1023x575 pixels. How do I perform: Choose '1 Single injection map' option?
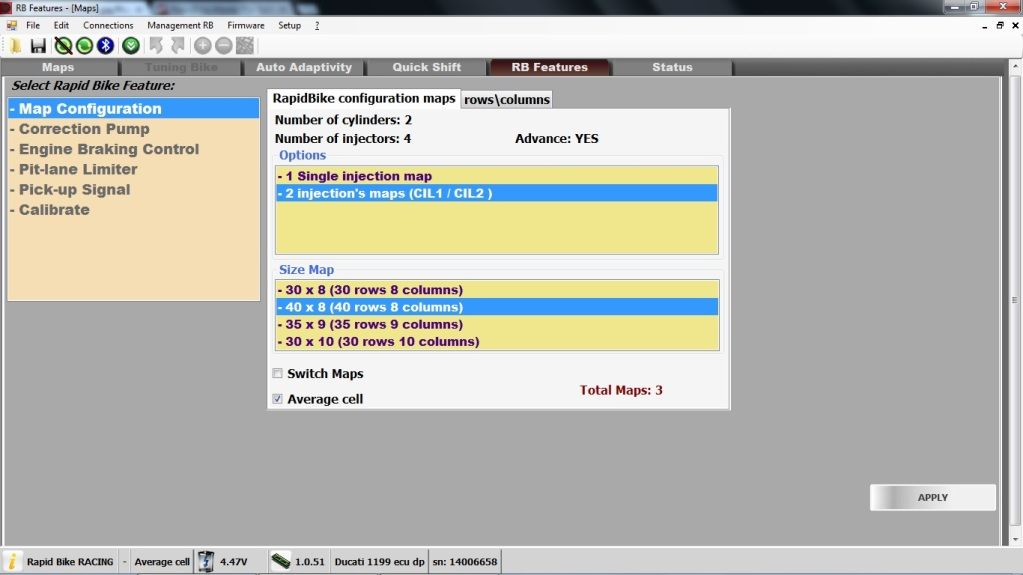(496, 176)
